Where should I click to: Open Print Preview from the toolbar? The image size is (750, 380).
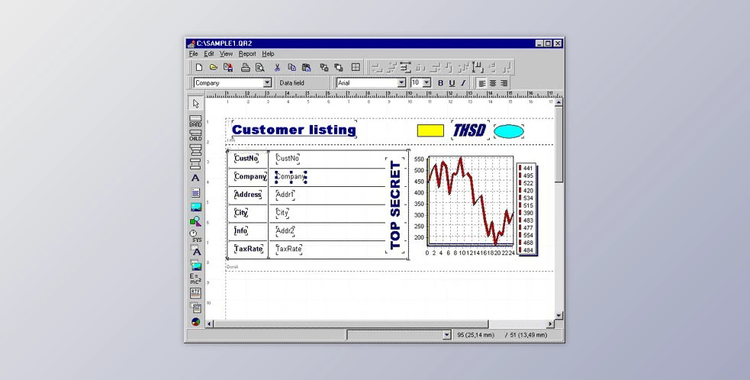click(x=260, y=67)
